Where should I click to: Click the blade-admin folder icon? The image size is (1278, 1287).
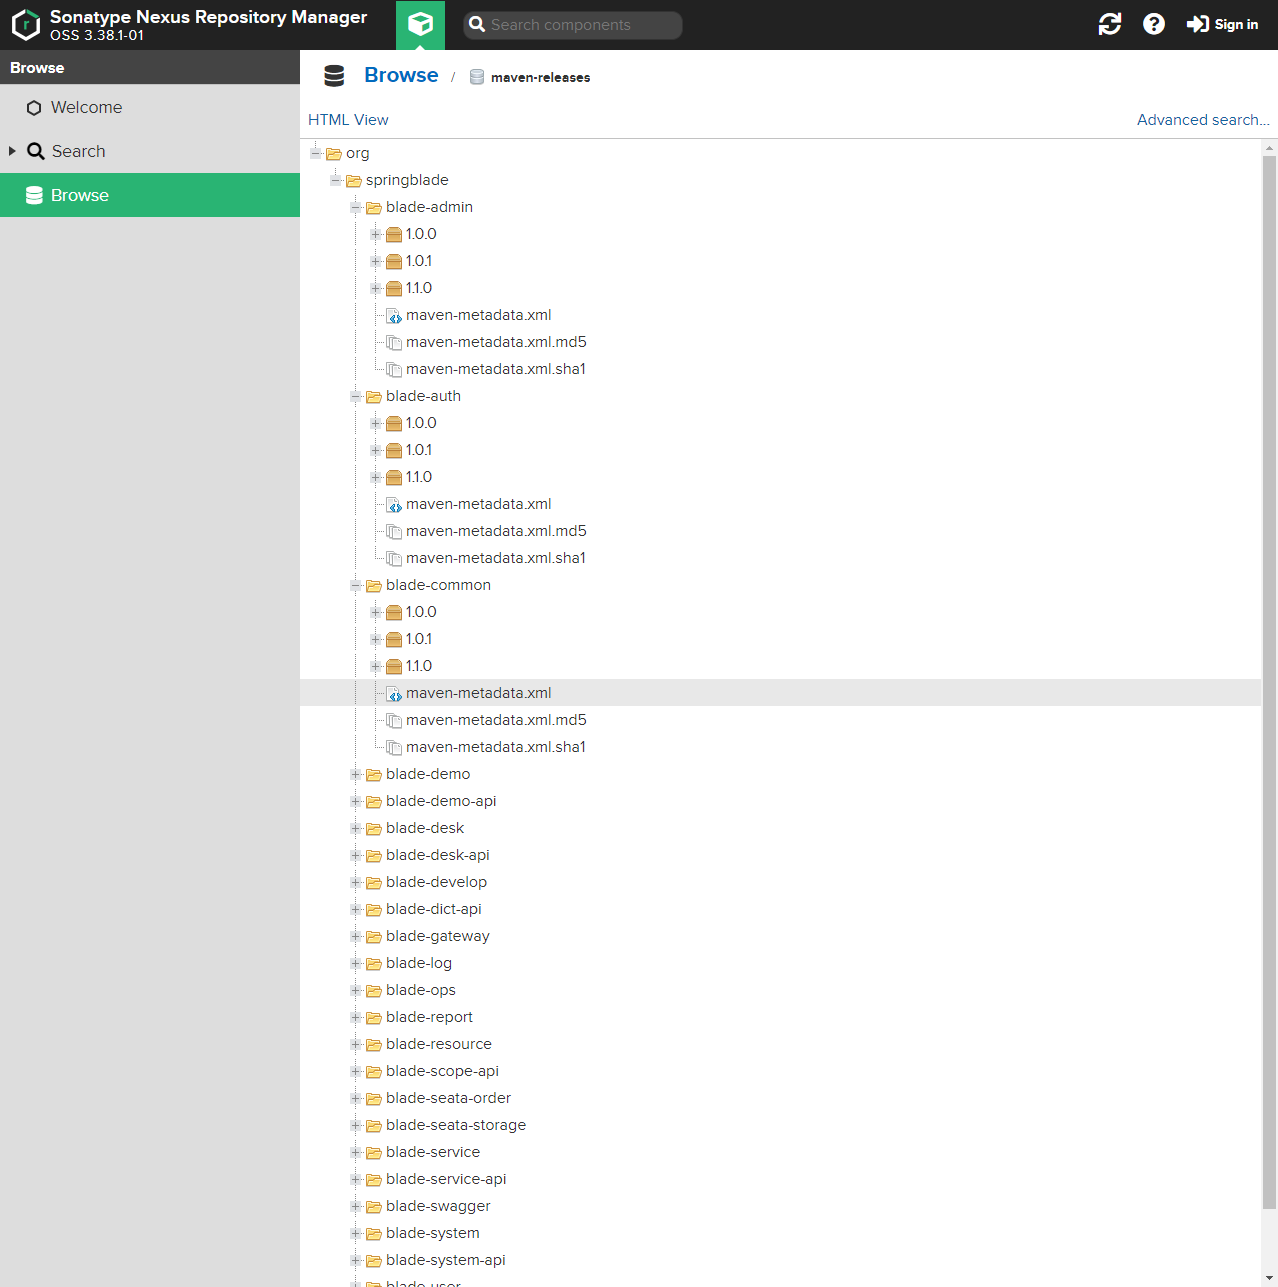(x=374, y=207)
